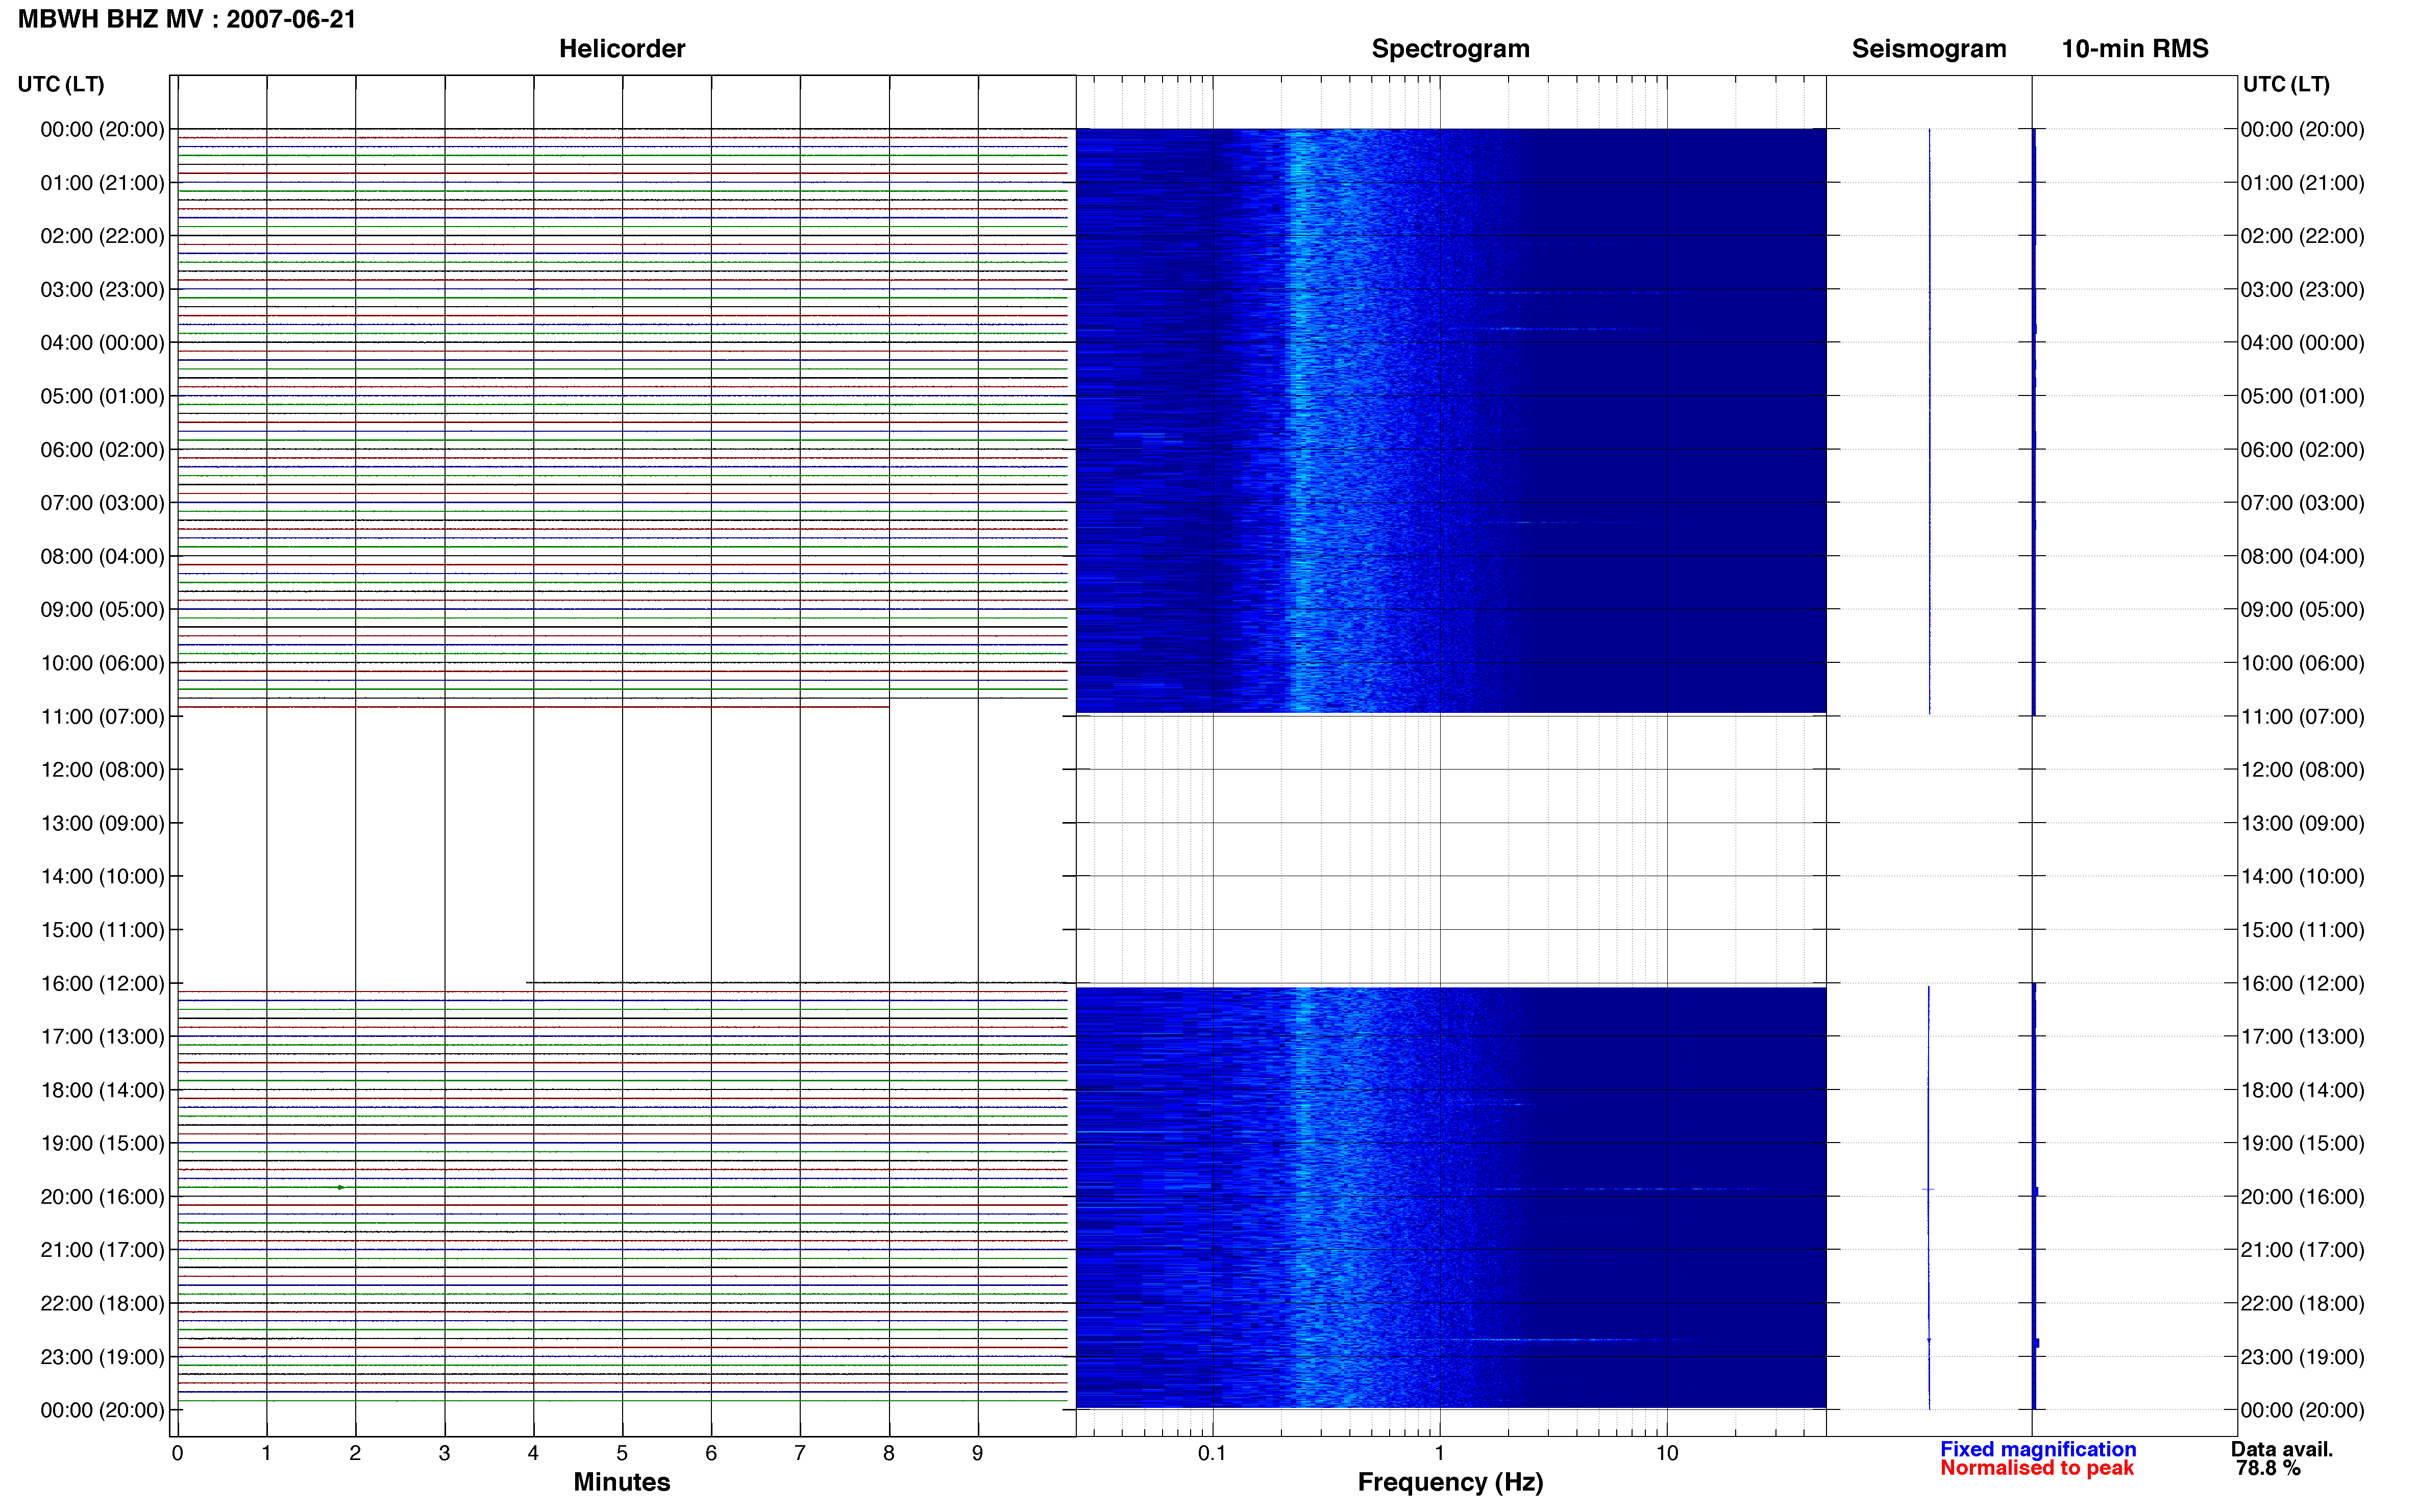Click the green event marker on the helicorder trace
This screenshot has height=1512, width=2419.
coord(341,1187)
